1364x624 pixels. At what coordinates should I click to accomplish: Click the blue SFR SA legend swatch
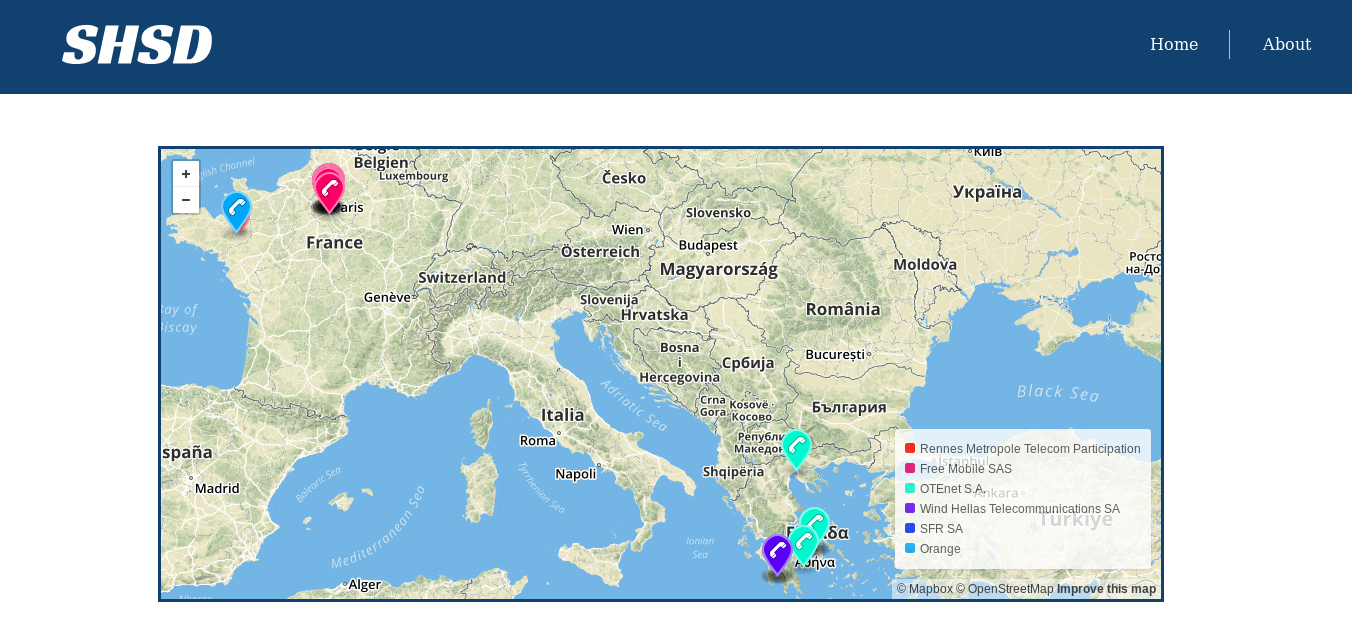coord(910,528)
